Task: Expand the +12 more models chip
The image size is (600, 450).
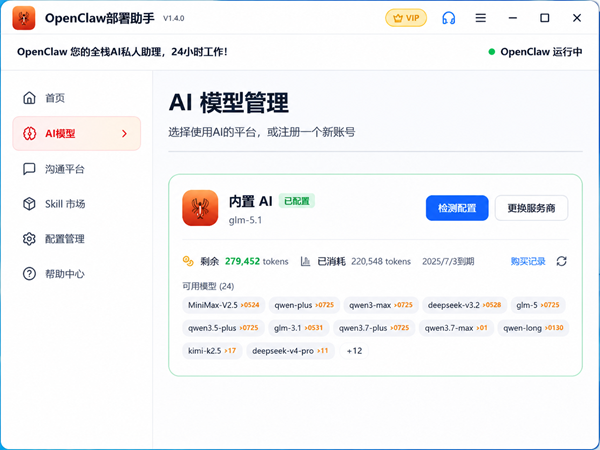Action: tap(354, 351)
